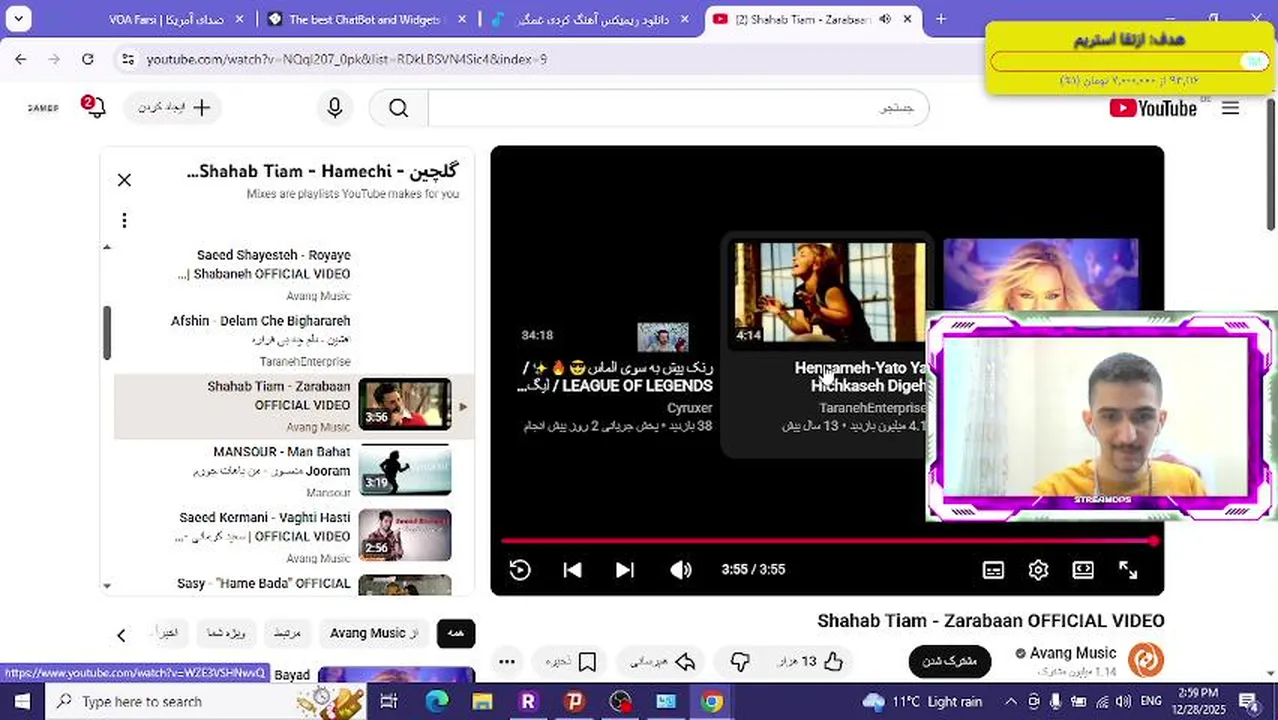
Task: Close the Mix playlist panel
Action: [x=124, y=180]
